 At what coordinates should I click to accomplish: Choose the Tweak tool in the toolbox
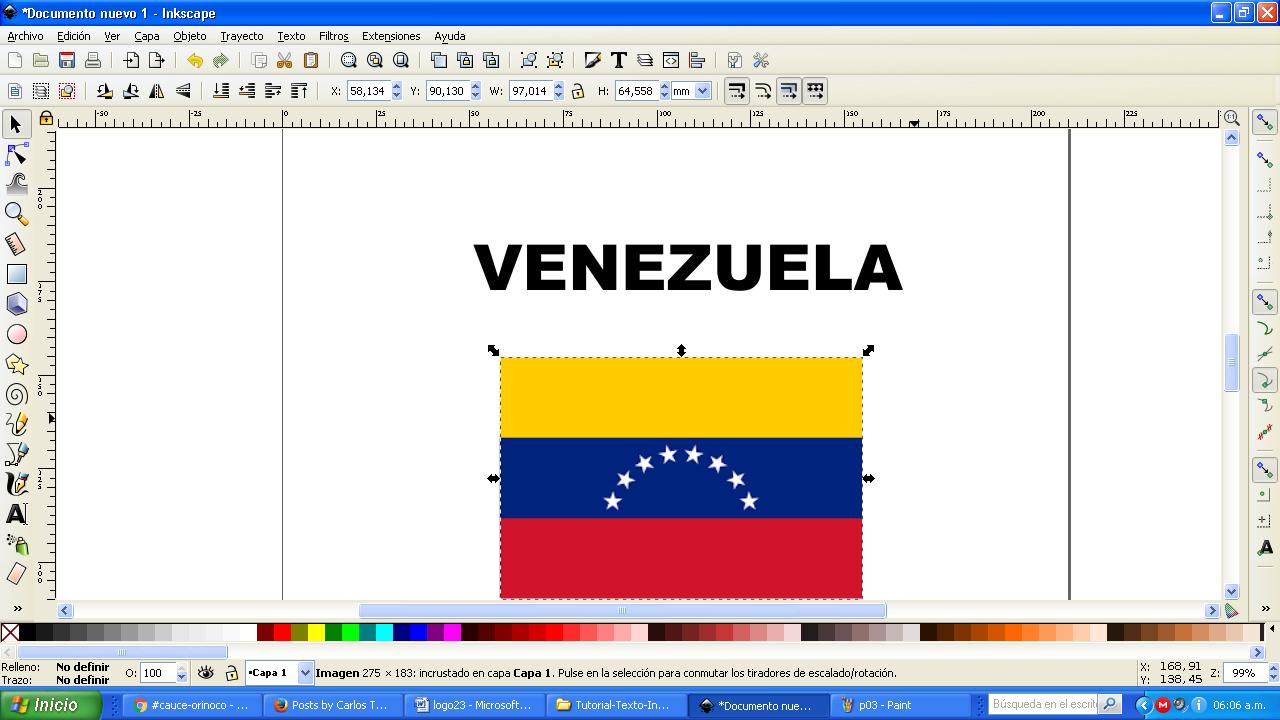(x=17, y=184)
